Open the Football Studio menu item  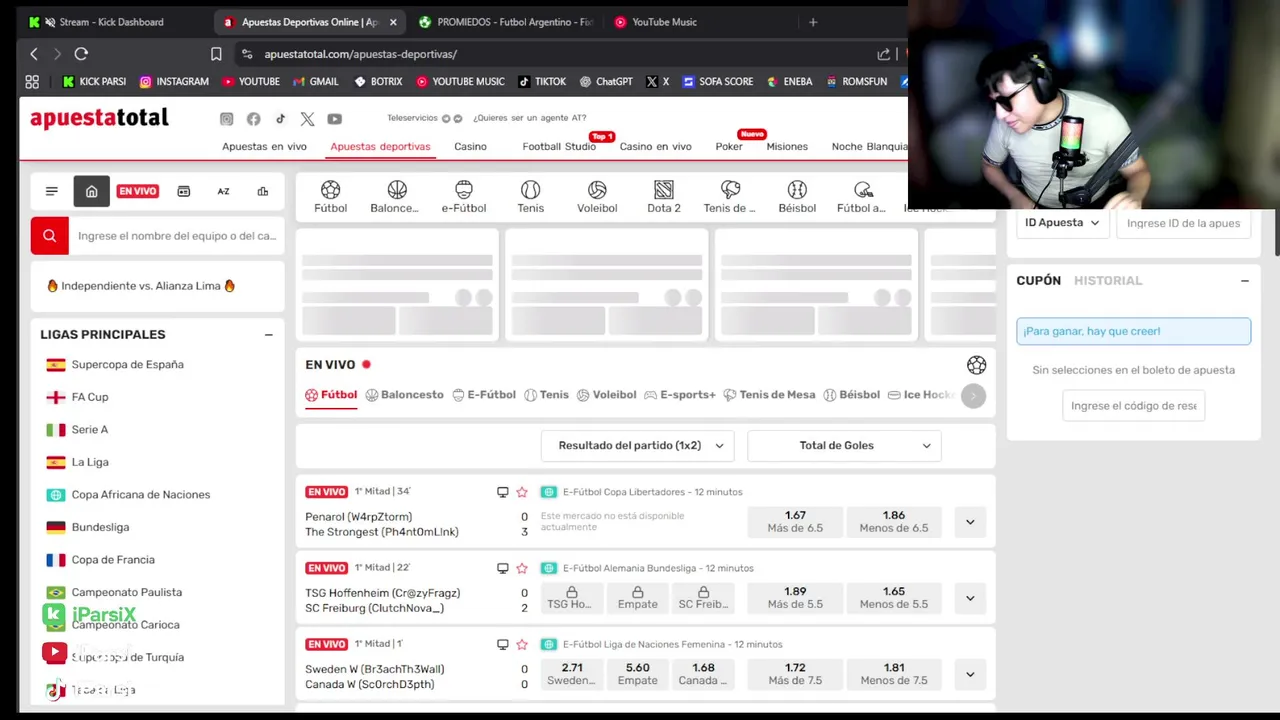click(559, 146)
